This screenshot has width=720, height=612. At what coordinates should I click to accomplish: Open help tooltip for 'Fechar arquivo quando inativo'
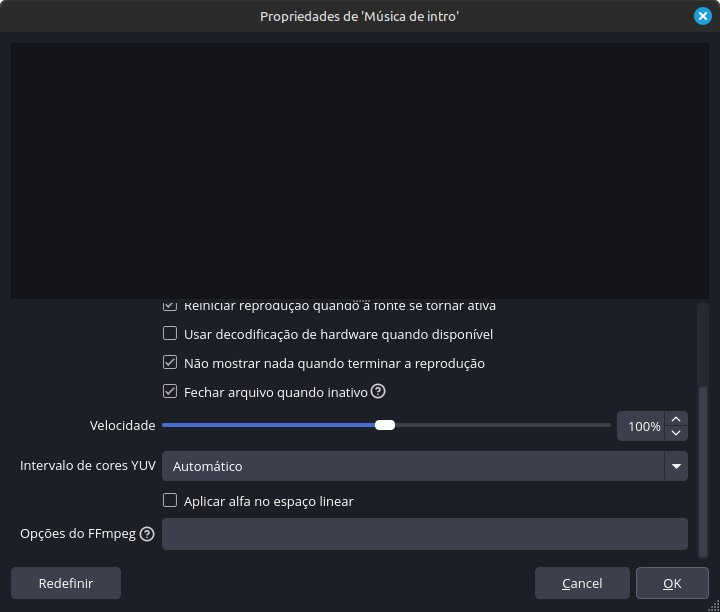pos(378,392)
